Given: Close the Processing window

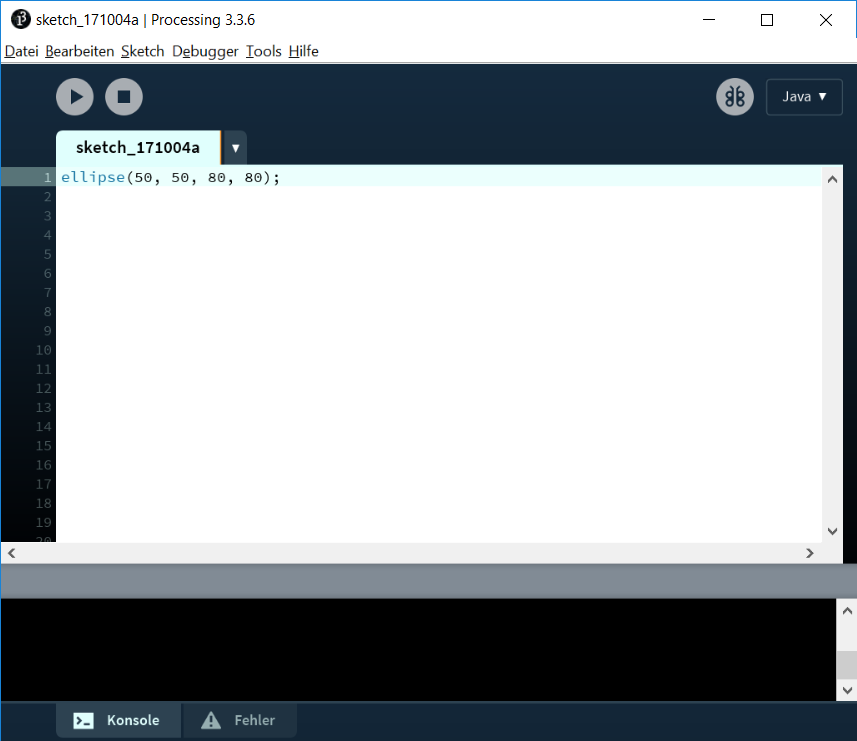Looking at the screenshot, I should [x=826, y=20].
